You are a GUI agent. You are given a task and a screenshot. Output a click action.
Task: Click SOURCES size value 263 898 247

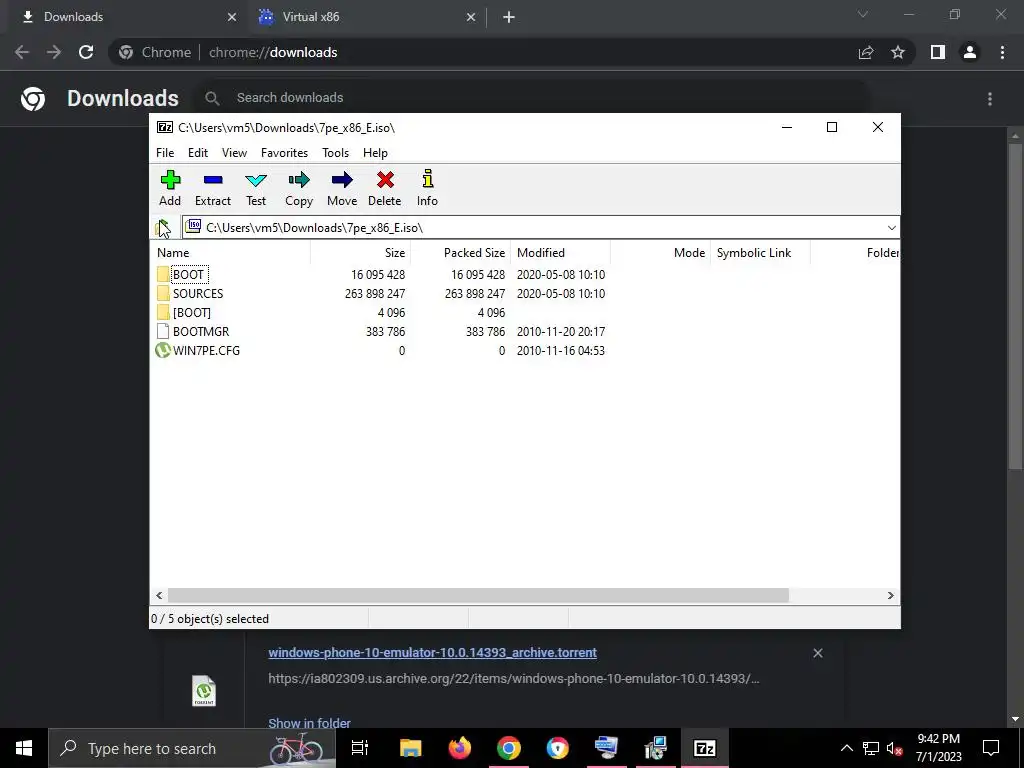[x=375, y=293]
